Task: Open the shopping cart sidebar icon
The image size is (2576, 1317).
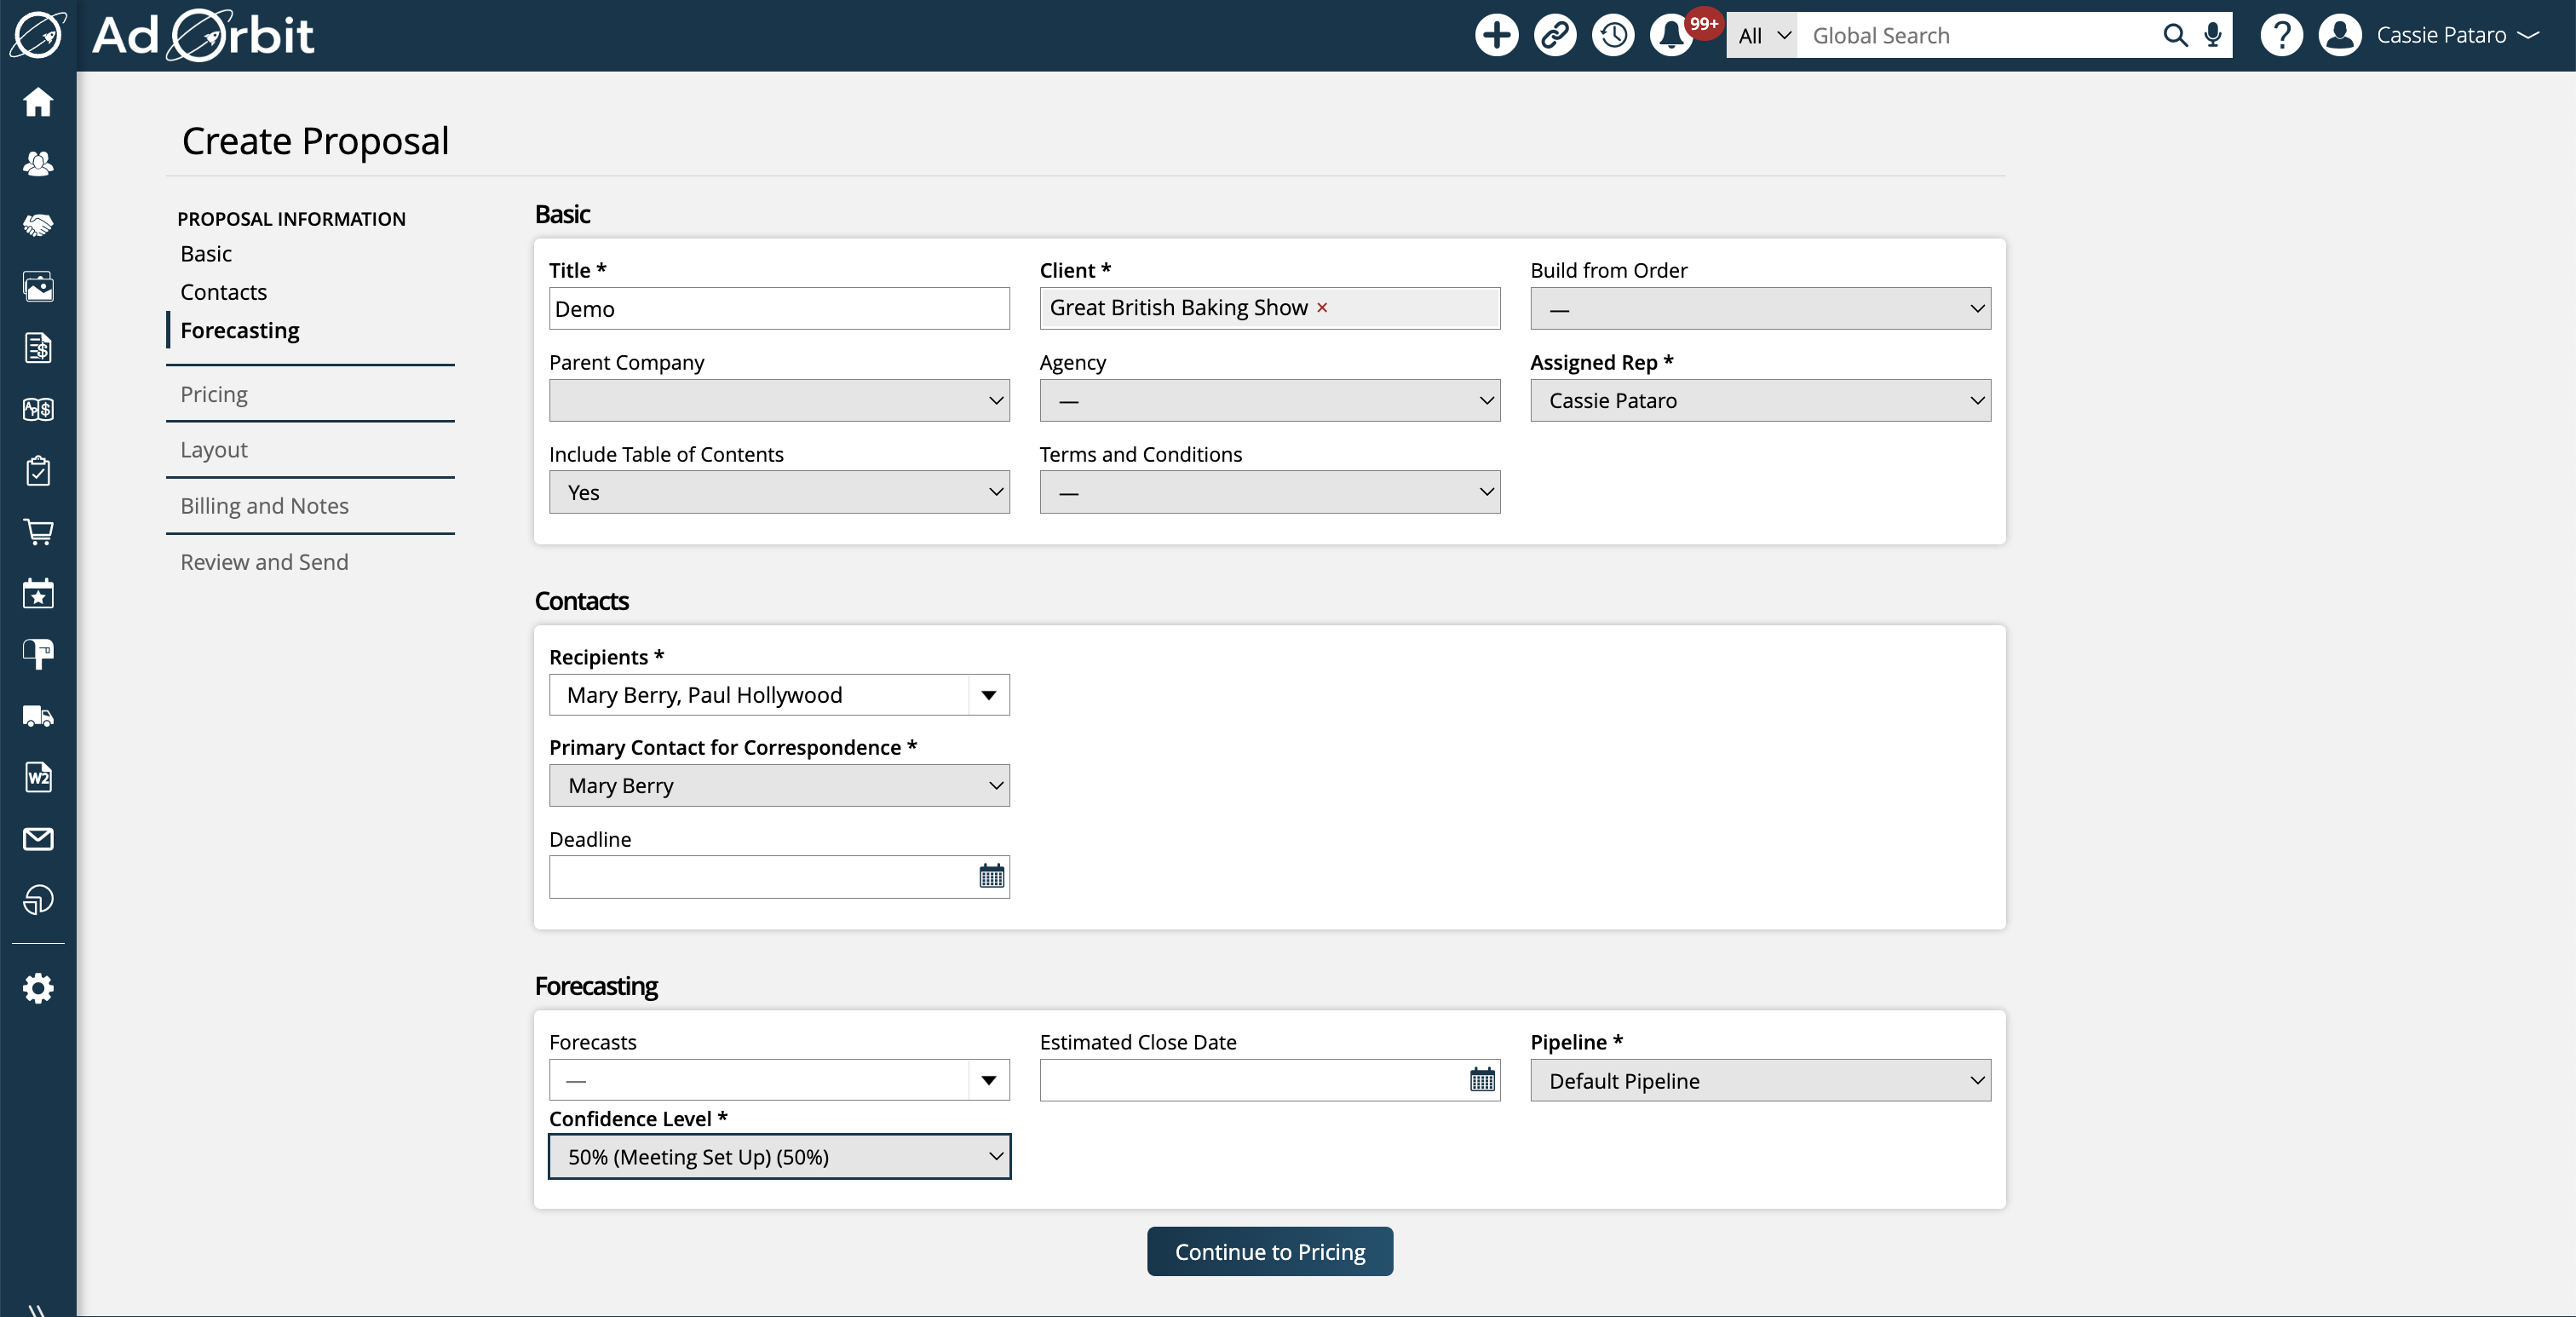Action: [x=38, y=532]
